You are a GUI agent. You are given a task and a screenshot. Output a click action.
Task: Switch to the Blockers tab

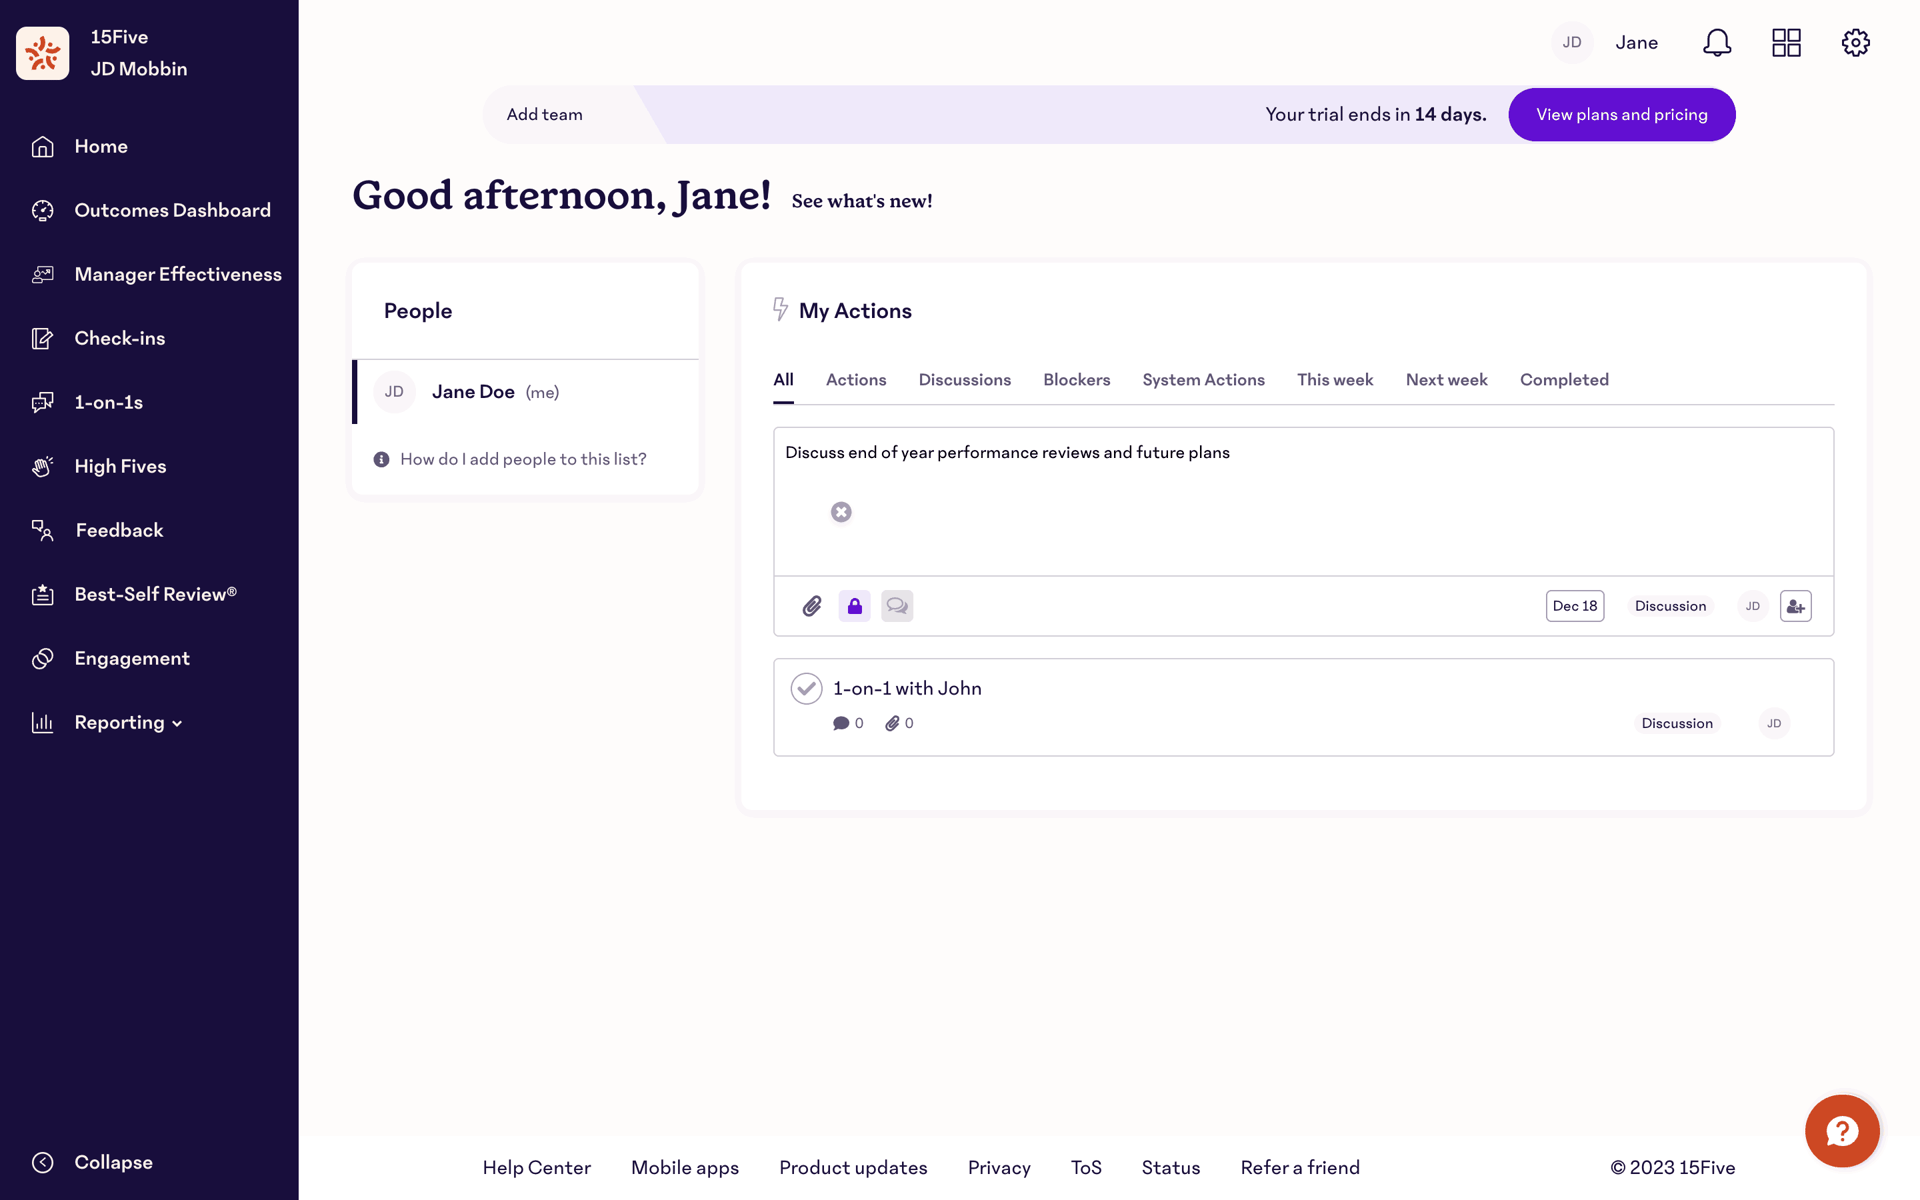click(x=1077, y=380)
